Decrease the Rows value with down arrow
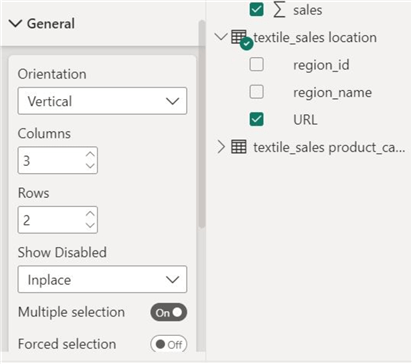The width and height of the screenshot is (412, 364). pyautogui.click(x=90, y=225)
